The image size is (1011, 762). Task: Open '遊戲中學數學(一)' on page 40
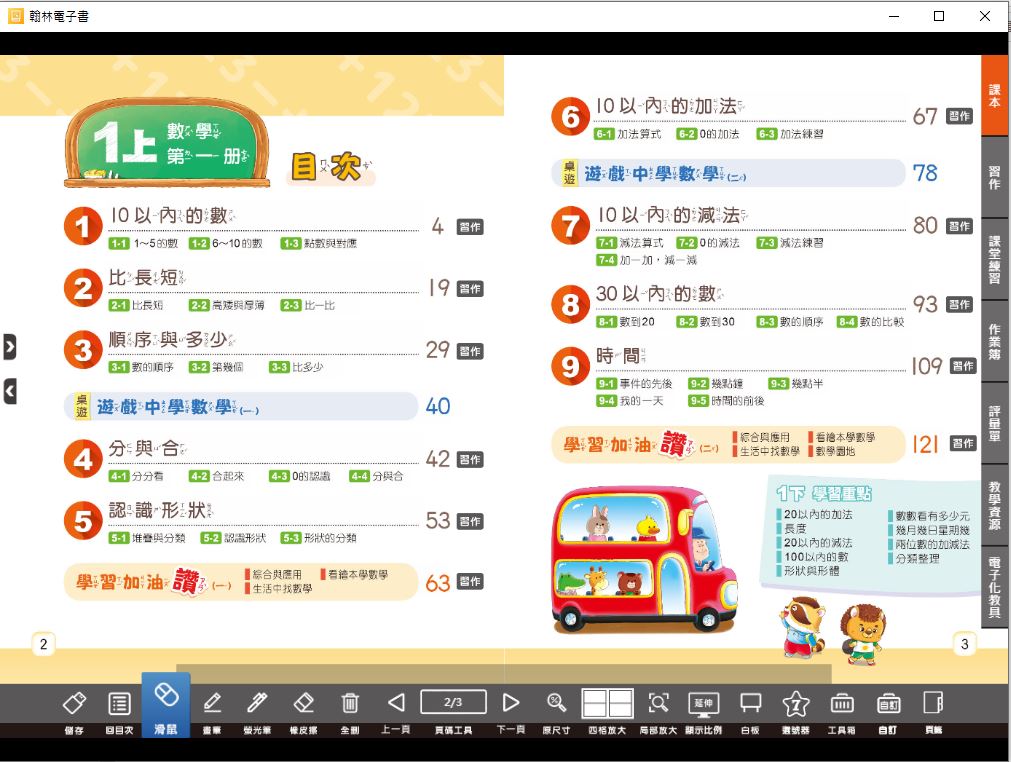point(241,406)
